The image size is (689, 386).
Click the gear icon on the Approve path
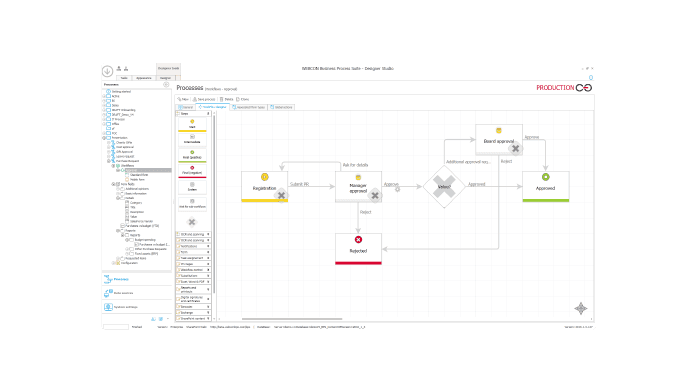(398, 189)
